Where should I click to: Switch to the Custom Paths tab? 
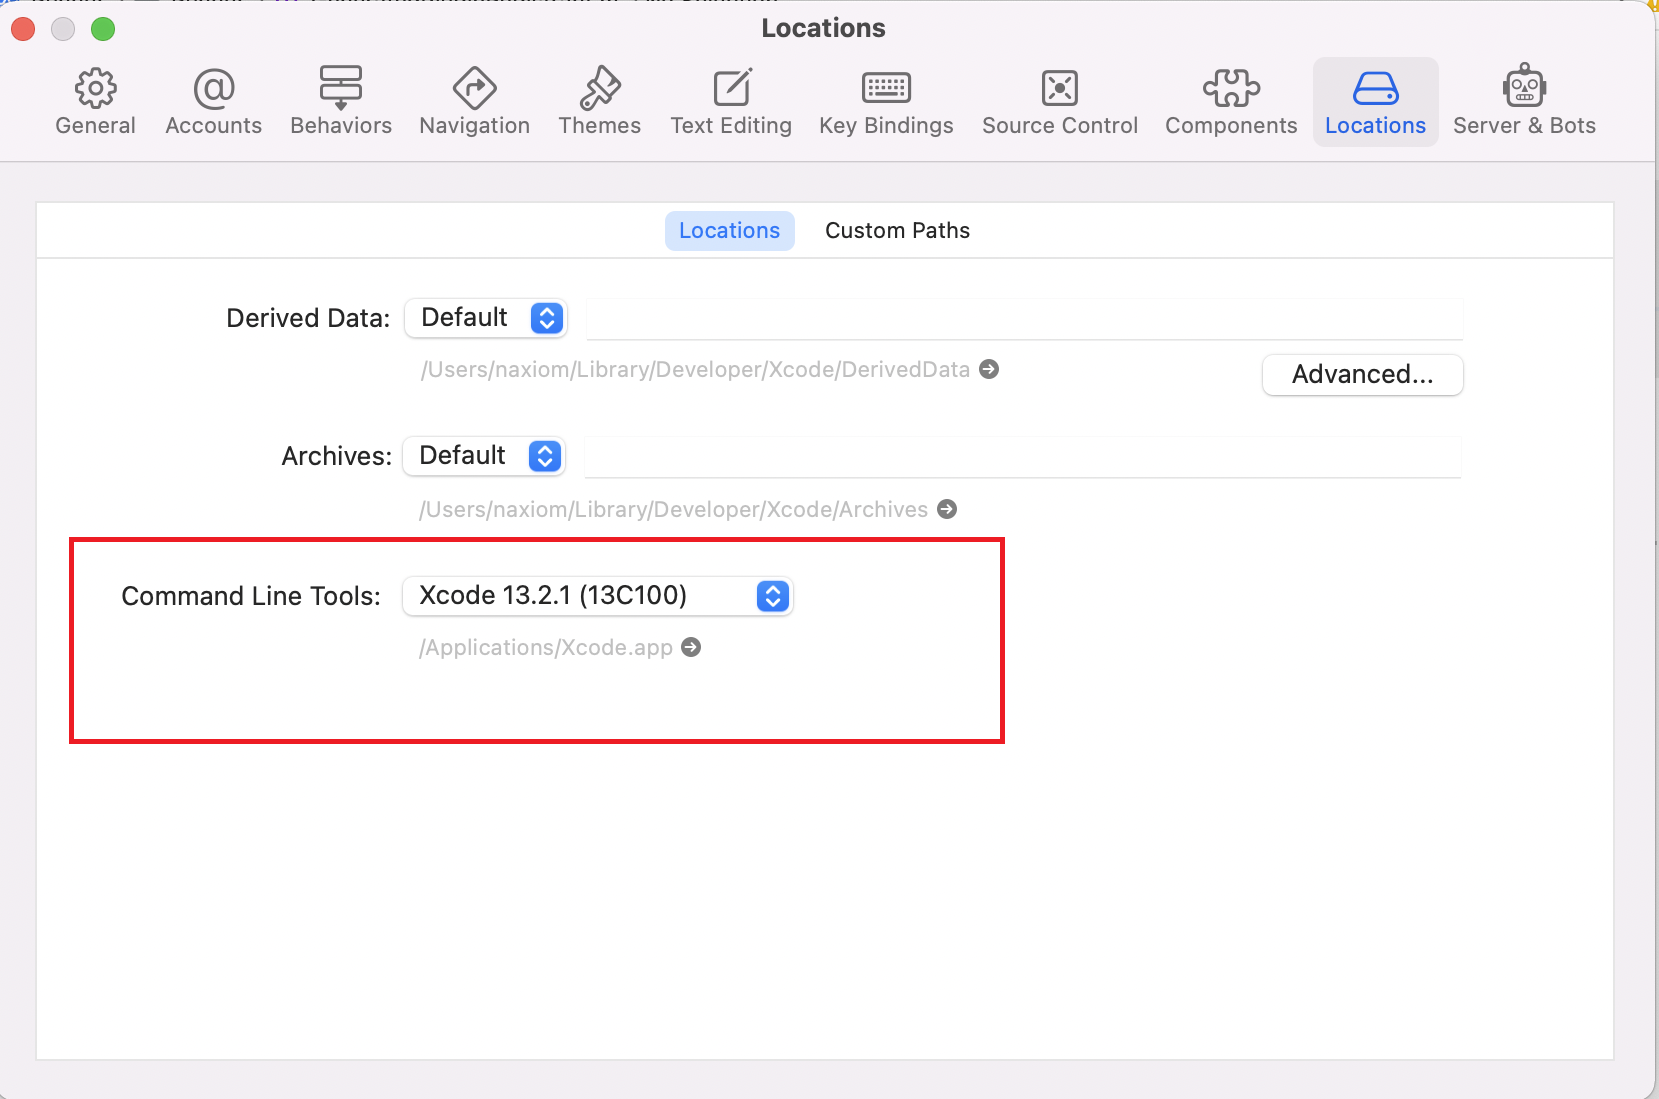click(x=897, y=231)
